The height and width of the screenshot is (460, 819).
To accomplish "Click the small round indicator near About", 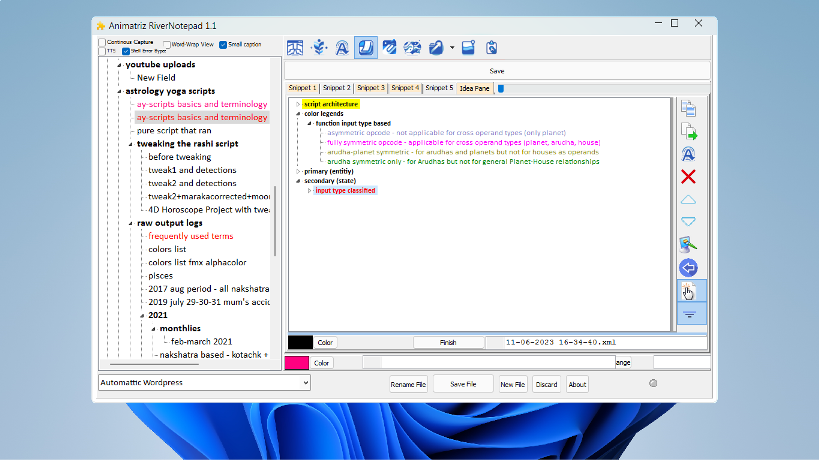I will [x=653, y=383].
